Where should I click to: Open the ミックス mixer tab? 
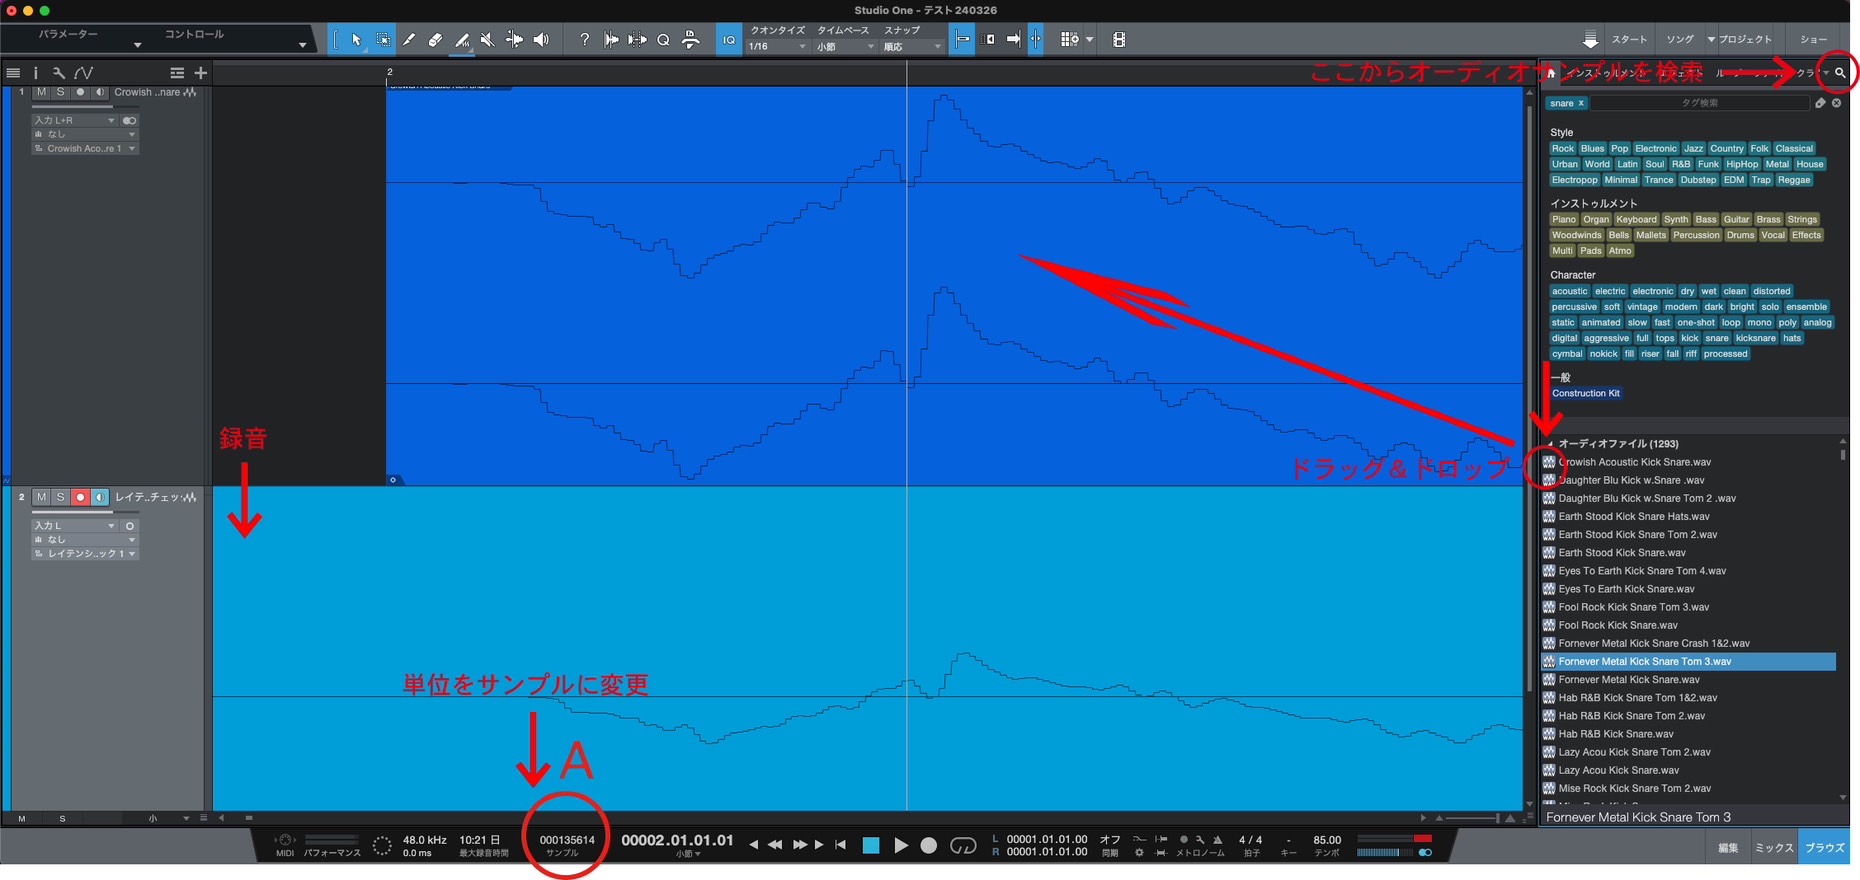pyautogui.click(x=1775, y=848)
